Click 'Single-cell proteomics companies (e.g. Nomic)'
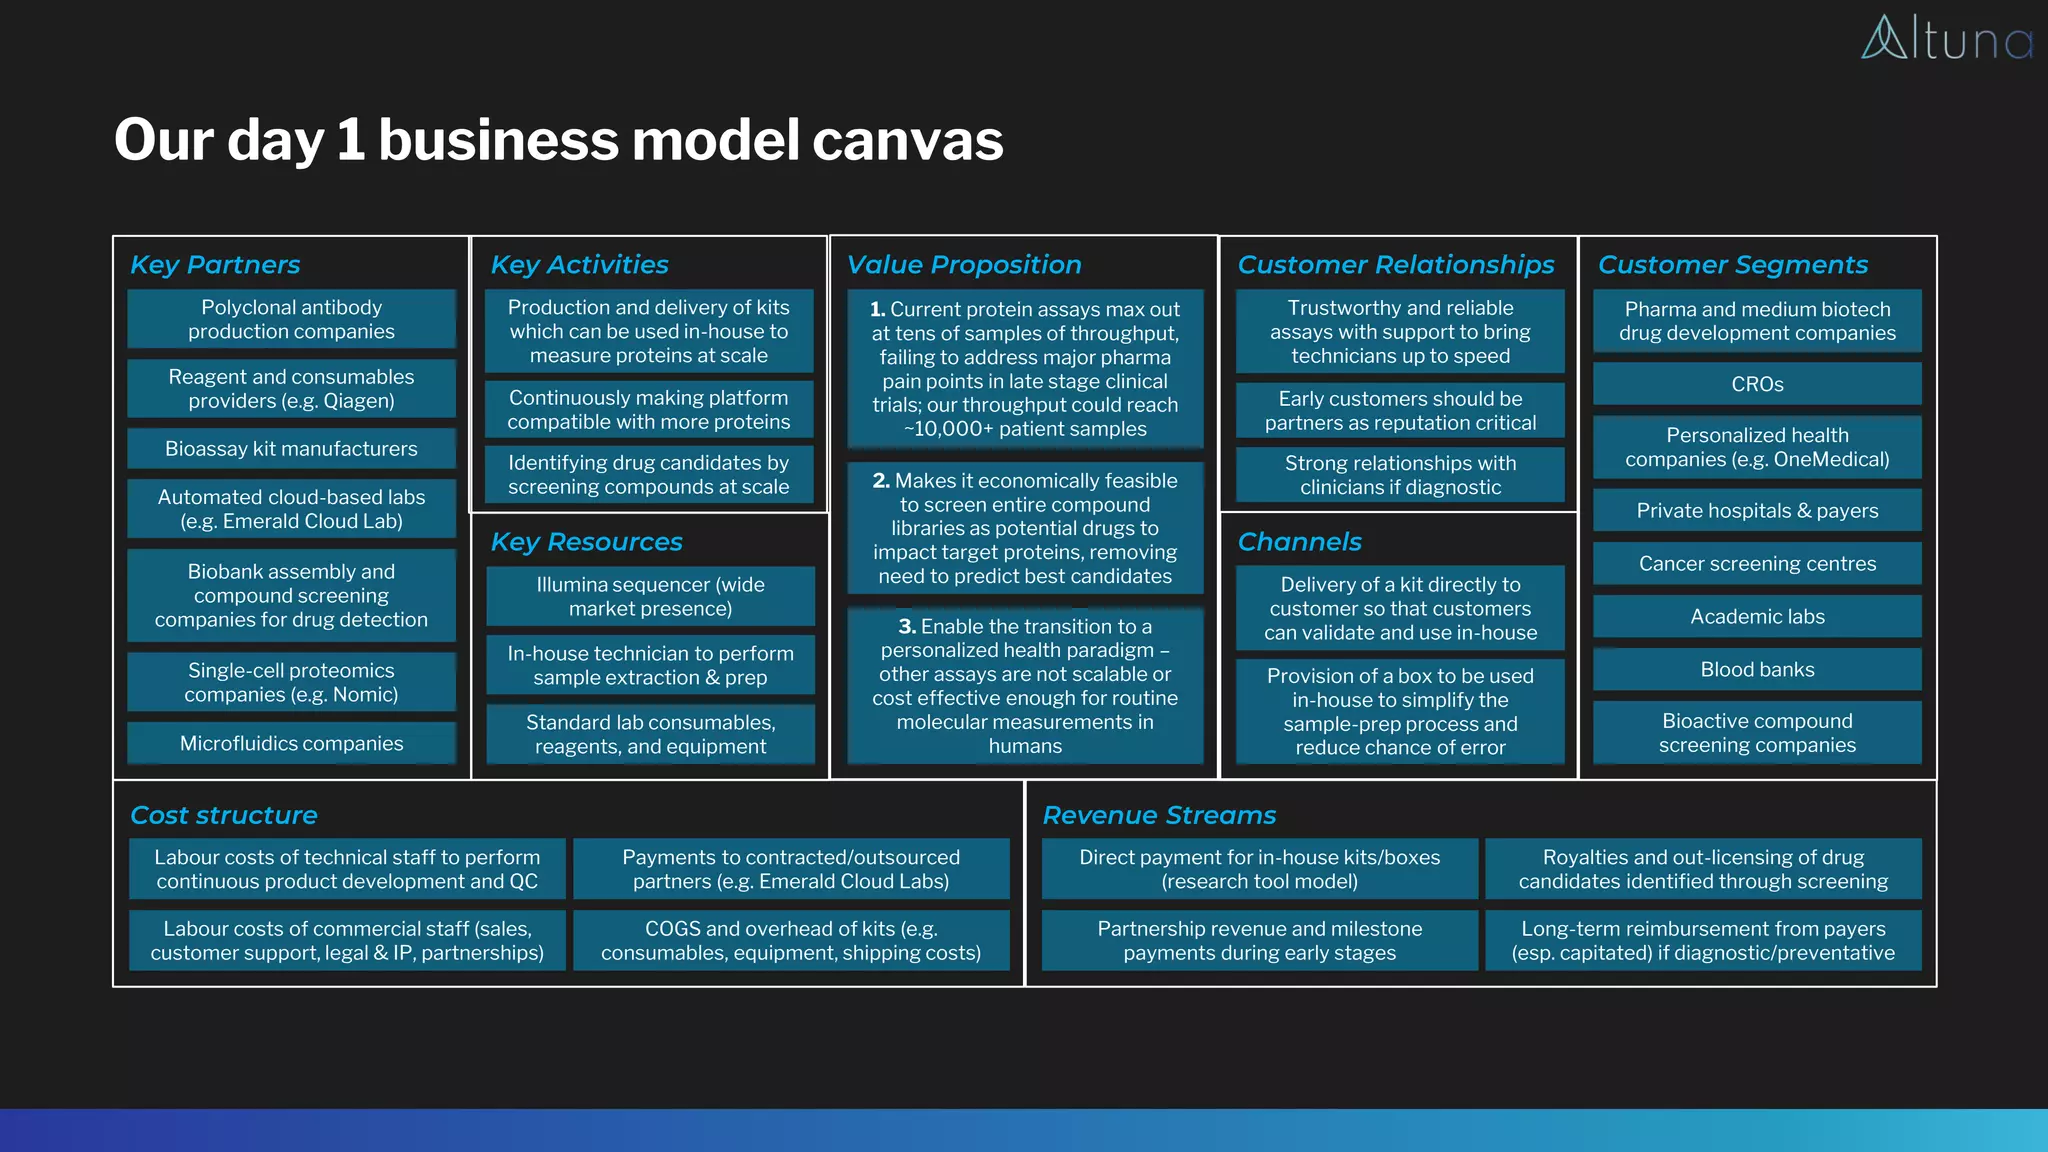The height and width of the screenshot is (1152, 2048). tap(291, 682)
